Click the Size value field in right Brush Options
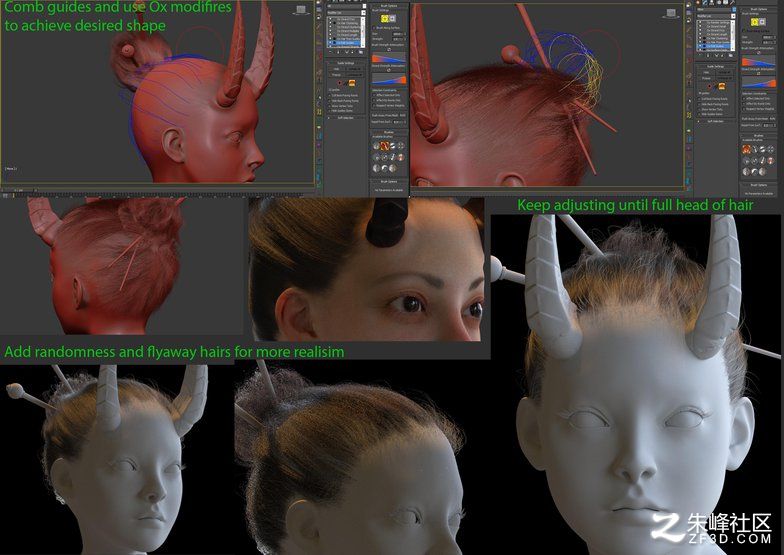The width and height of the screenshot is (784, 555). tap(768, 37)
